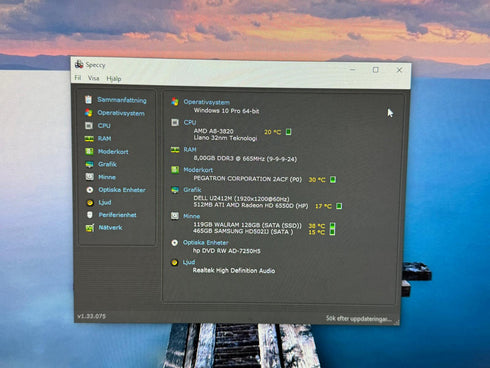Click the Grafik monitor icon in sidebar

pyautogui.click(x=89, y=164)
